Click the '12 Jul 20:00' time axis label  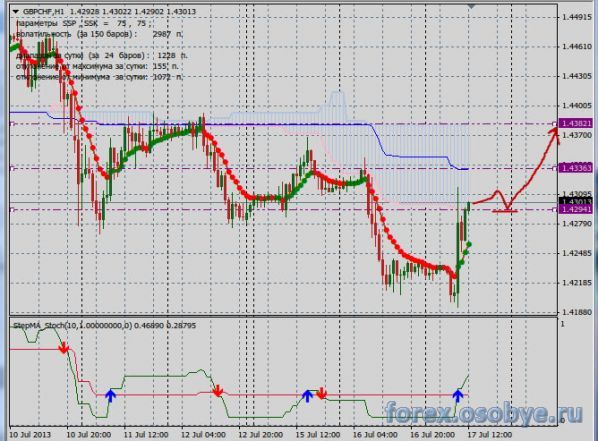(x=260, y=435)
